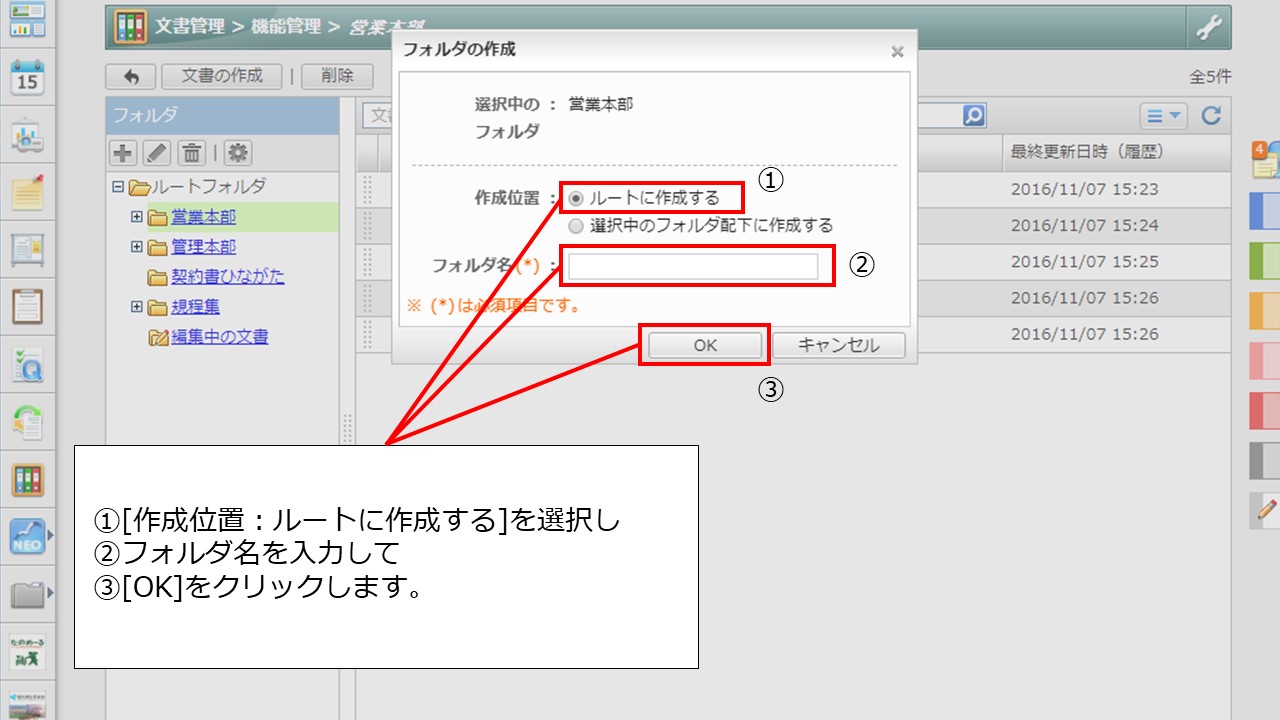The width and height of the screenshot is (1280, 720).
Task: Open the portal icon atop the left sidebar
Action: 27,20
